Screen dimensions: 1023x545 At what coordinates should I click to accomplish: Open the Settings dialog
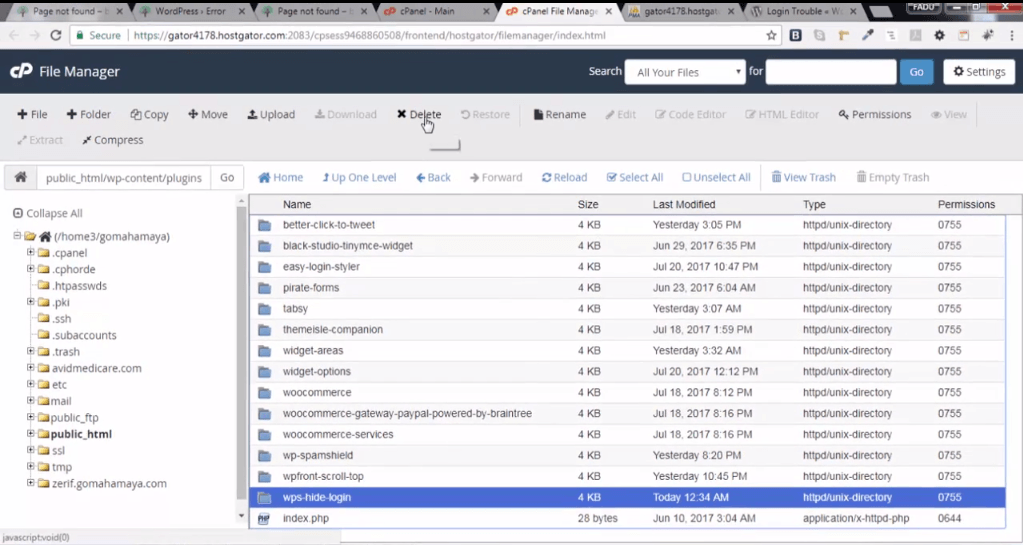[979, 72]
